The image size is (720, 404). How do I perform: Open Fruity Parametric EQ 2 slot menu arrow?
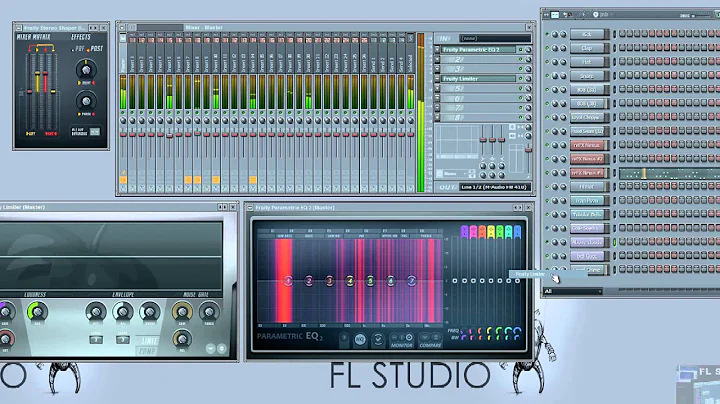tap(438, 50)
